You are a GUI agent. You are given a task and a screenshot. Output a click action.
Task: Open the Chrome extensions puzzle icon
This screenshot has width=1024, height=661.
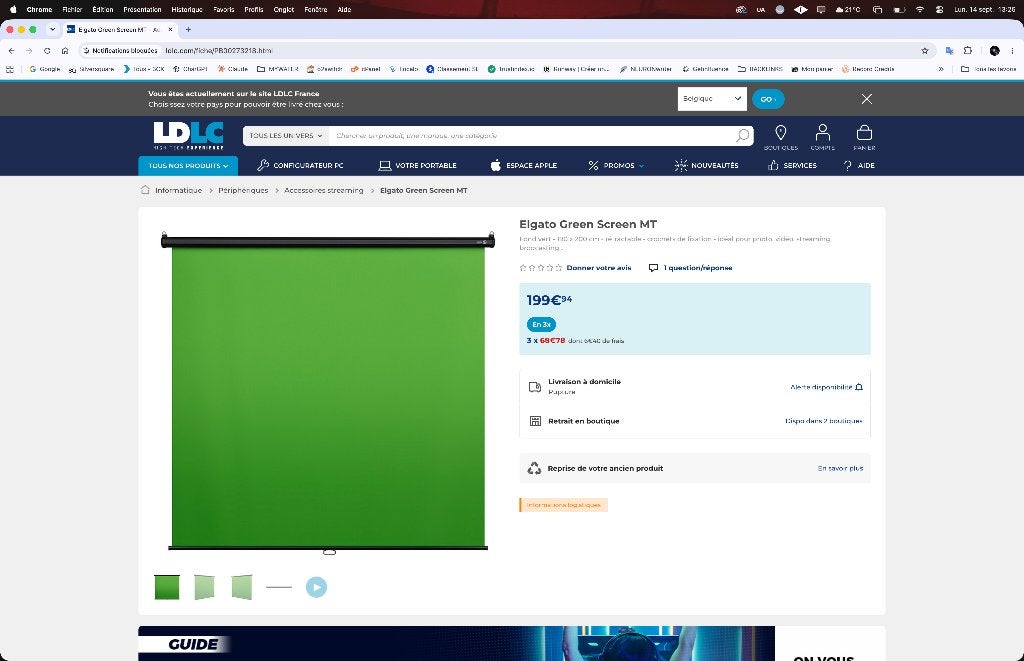click(x=968, y=50)
